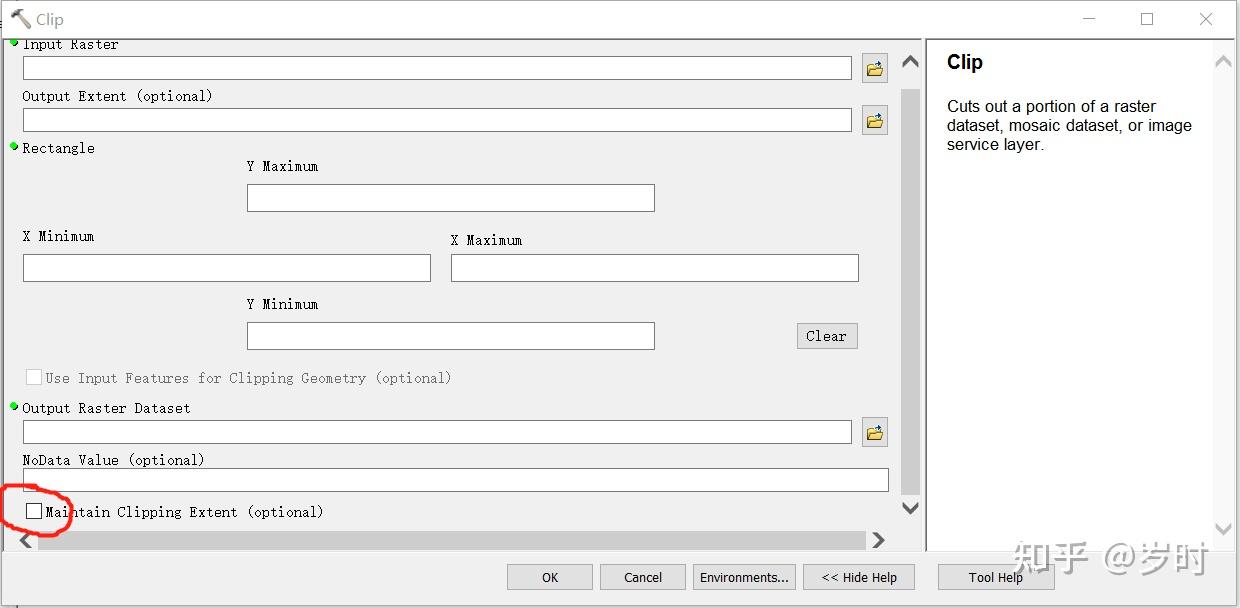The height and width of the screenshot is (608, 1240).
Task: Enable Maintain Clipping Extent checkbox
Action: (34, 511)
